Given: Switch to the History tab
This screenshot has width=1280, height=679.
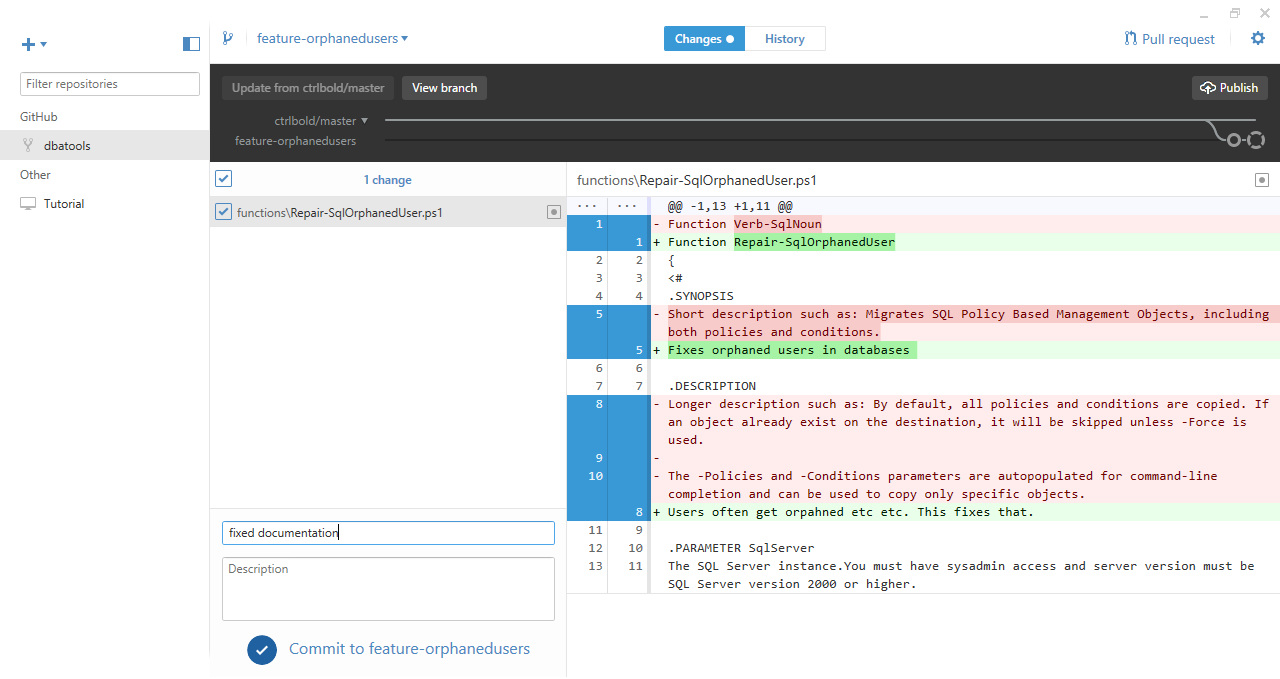Looking at the screenshot, I should coord(785,39).
